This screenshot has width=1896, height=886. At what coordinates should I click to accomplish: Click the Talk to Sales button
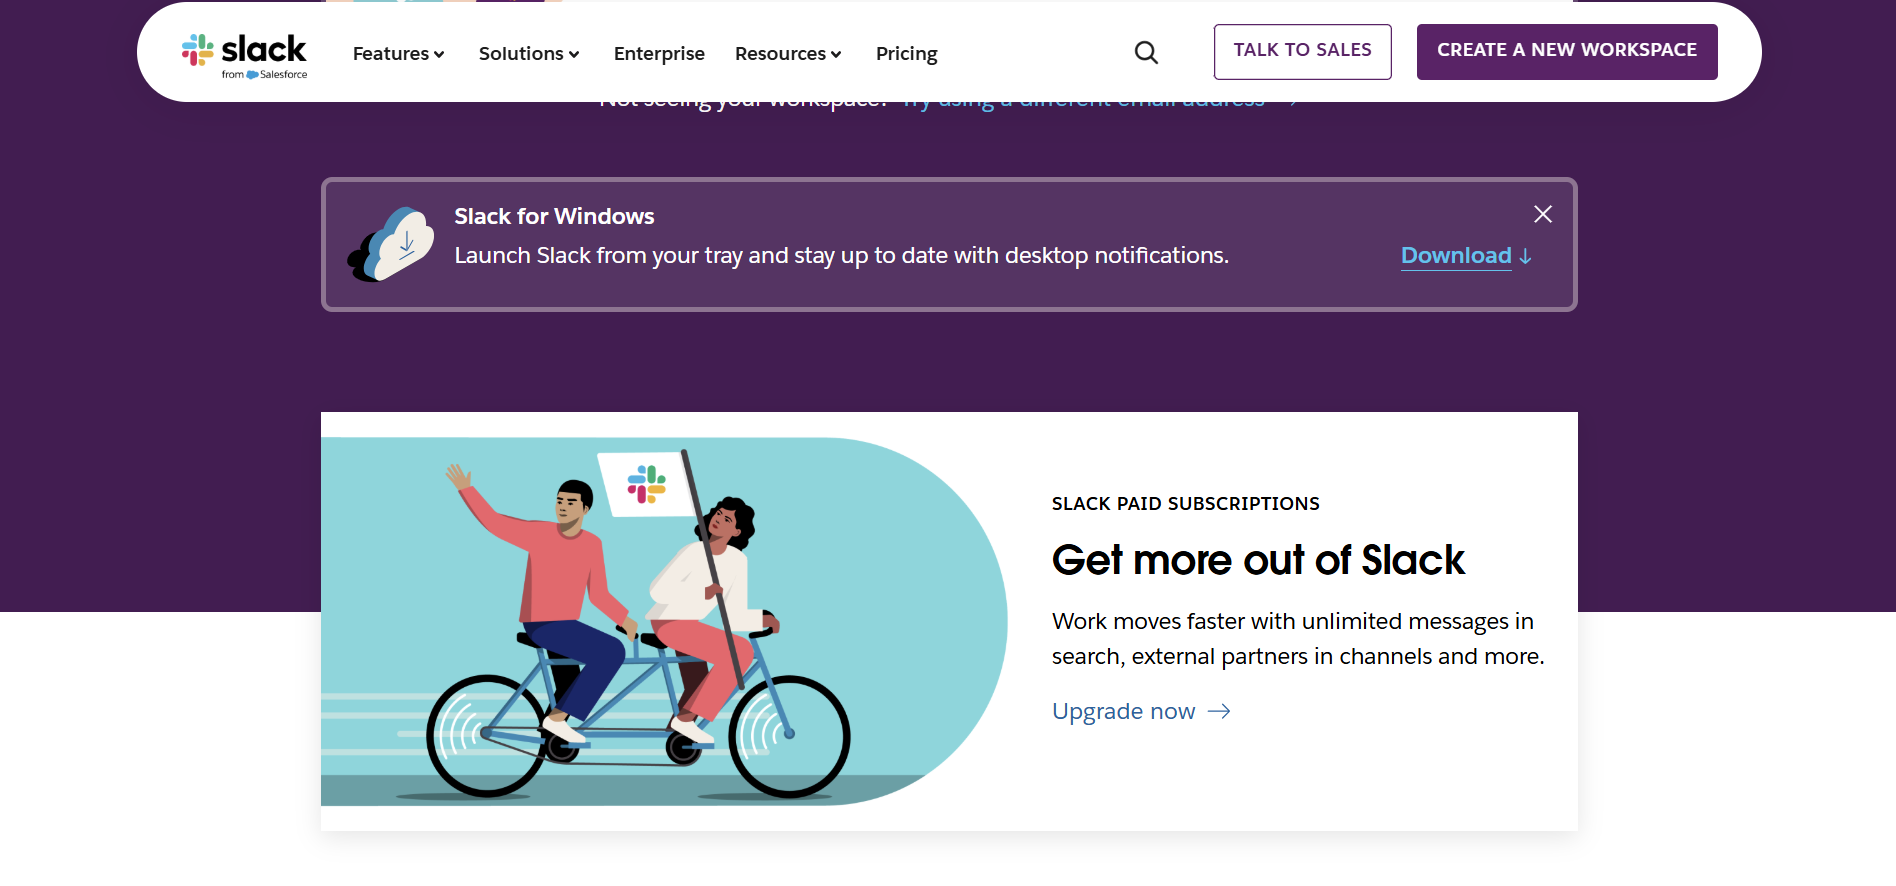1302,52
